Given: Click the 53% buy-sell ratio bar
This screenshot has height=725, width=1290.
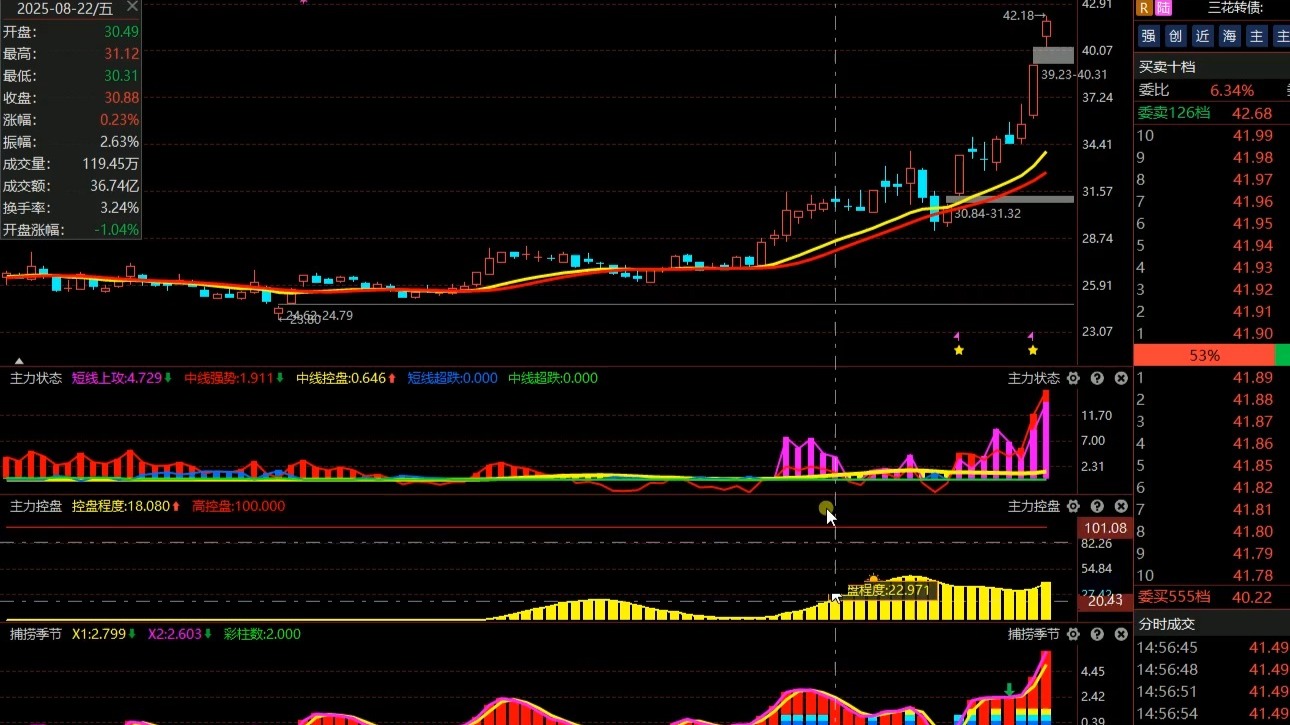Looking at the screenshot, I should coord(1204,355).
